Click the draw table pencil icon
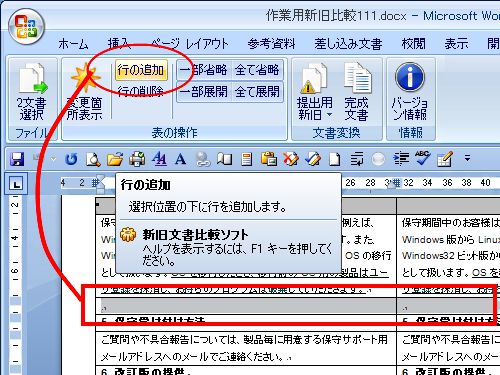The height and width of the screenshot is (375, 500). [445, 159]
